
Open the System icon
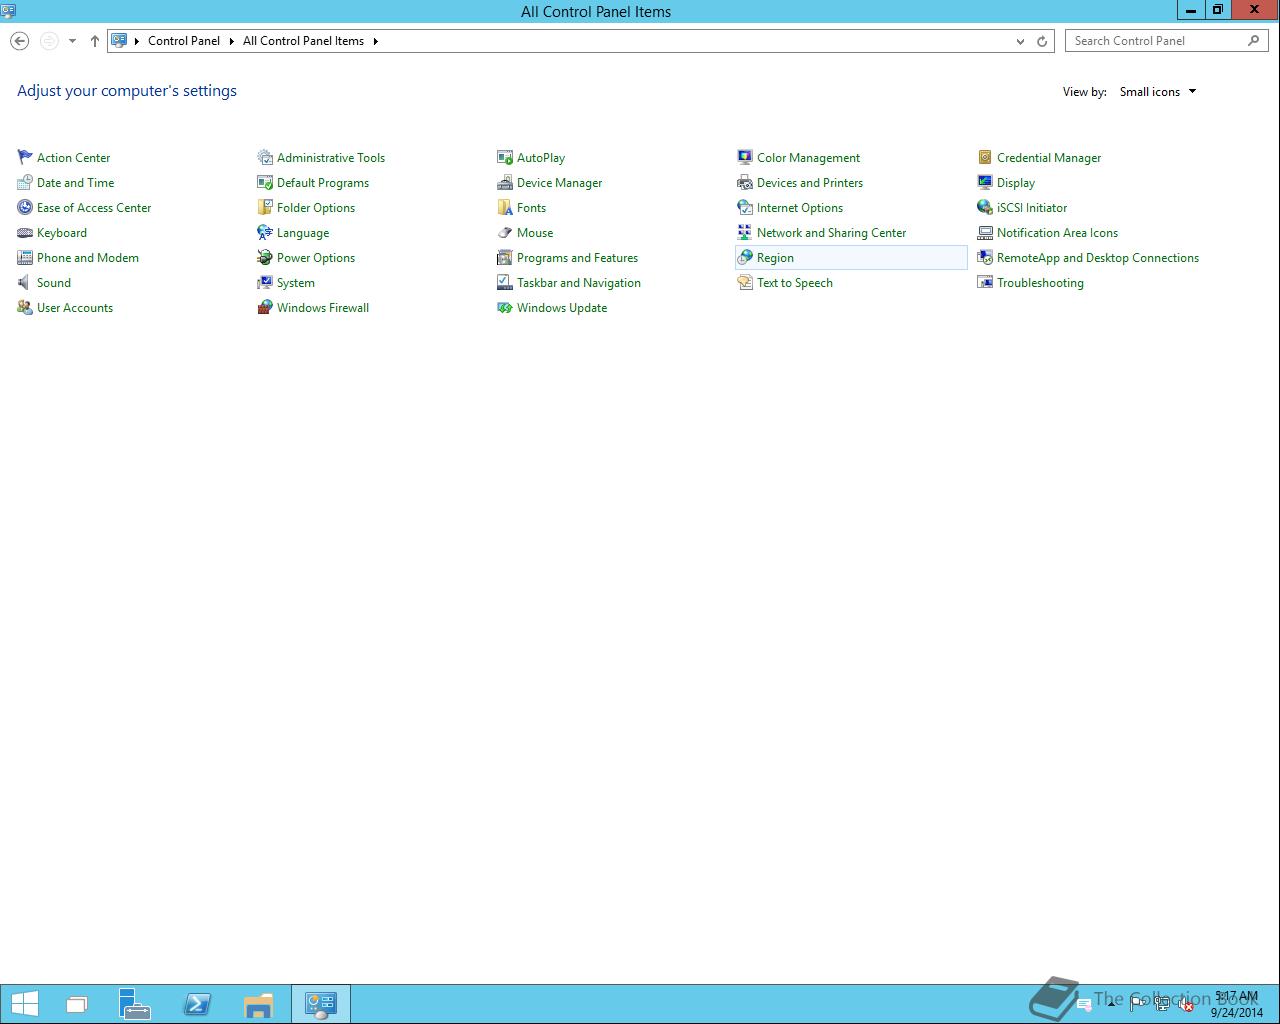[265, 282]
